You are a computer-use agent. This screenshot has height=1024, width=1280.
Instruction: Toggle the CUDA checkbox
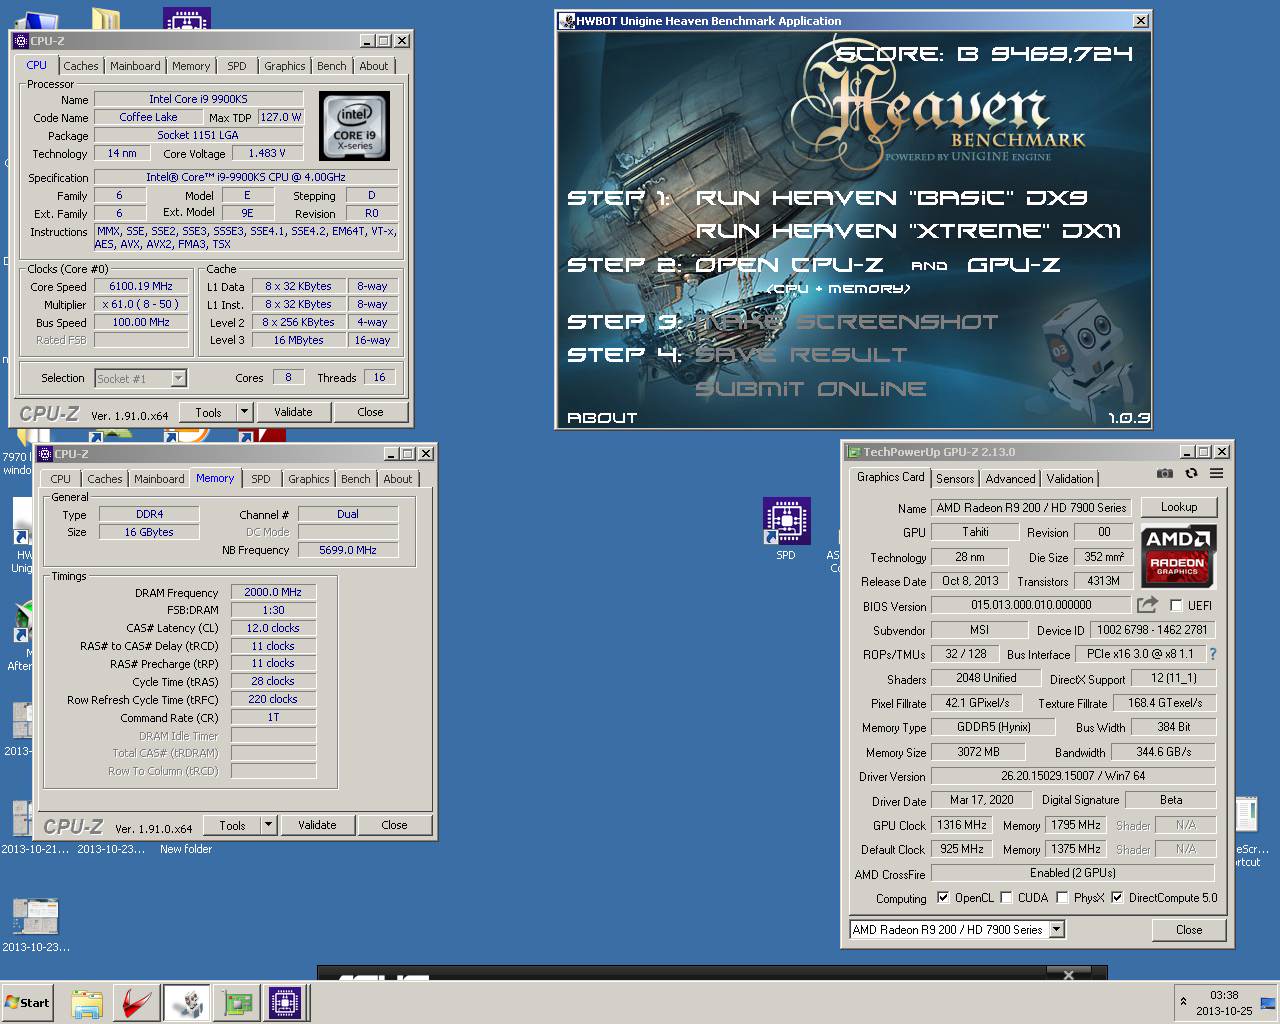1006,898
